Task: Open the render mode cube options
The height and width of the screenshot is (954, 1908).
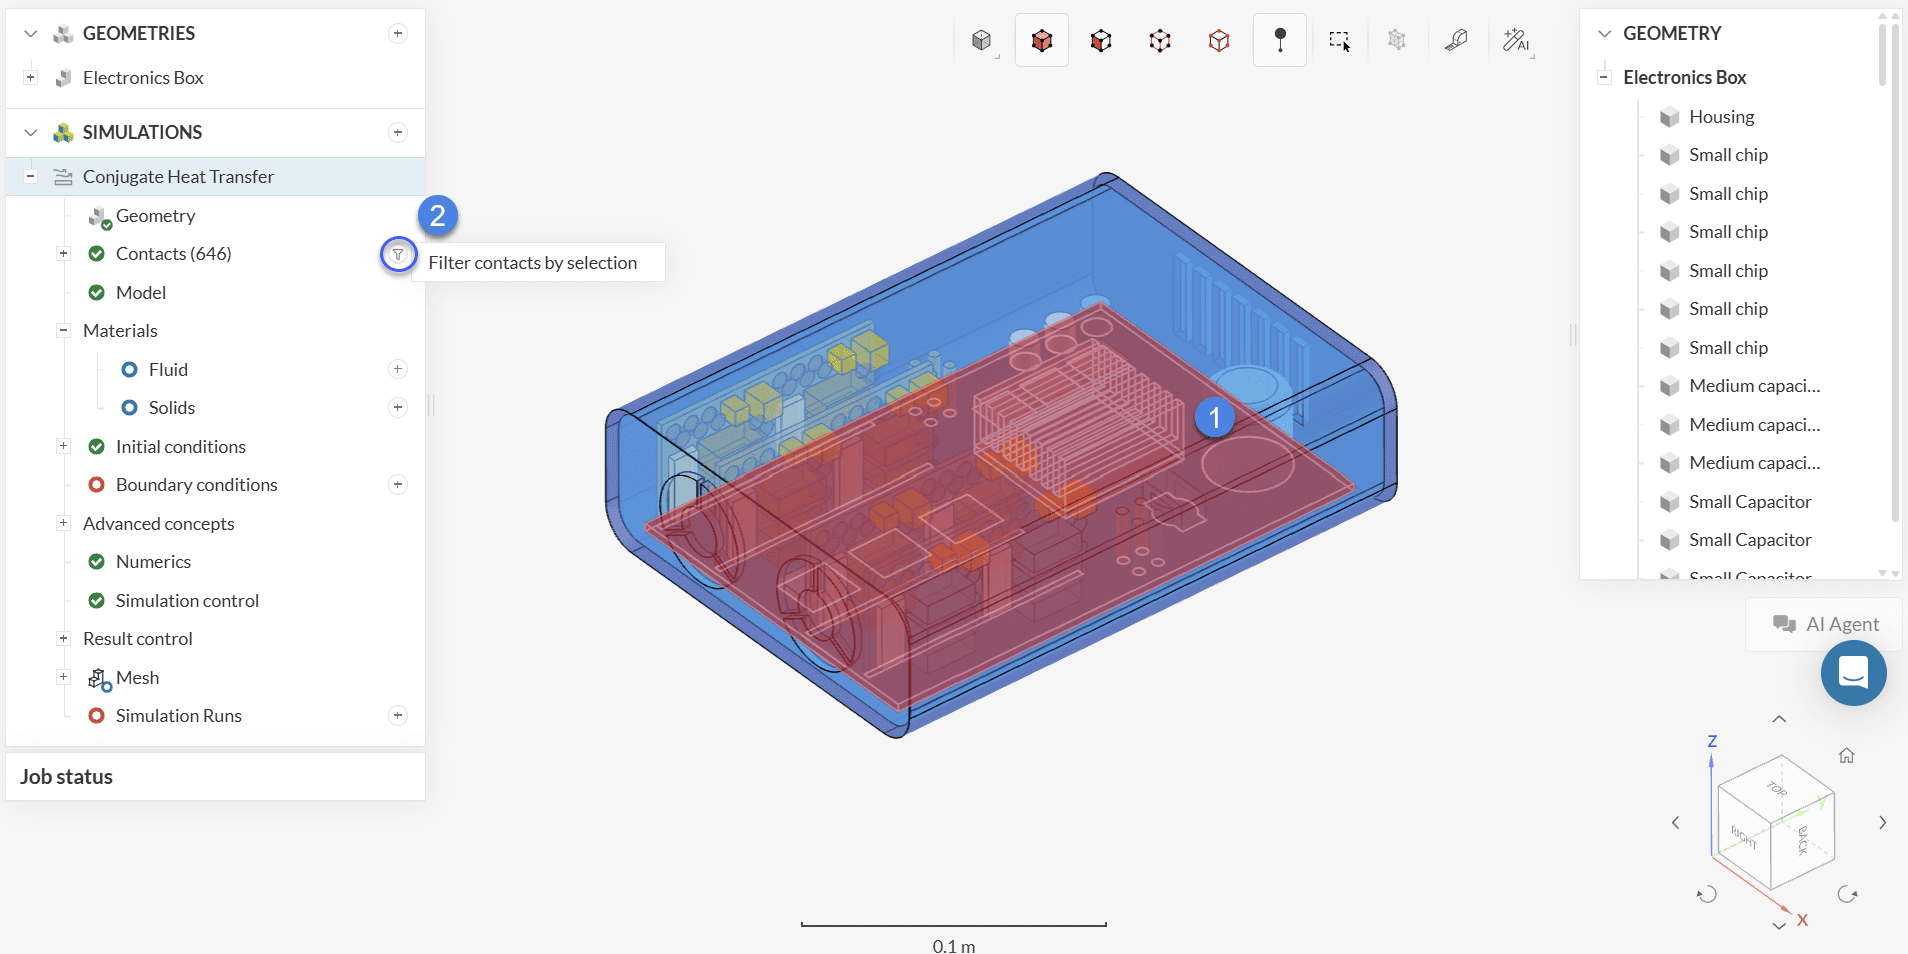Action: click(982, 40)
